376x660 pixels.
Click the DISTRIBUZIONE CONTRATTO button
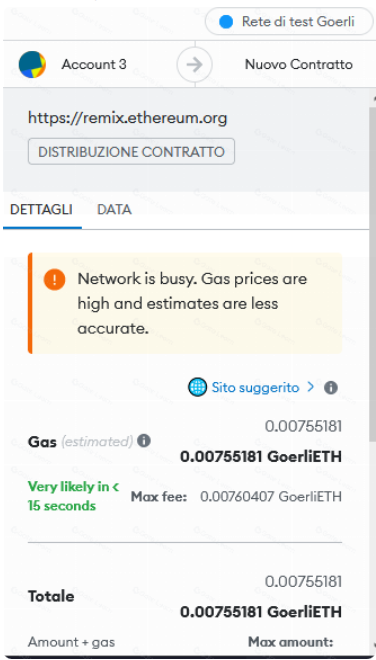[x=131, y=152]
